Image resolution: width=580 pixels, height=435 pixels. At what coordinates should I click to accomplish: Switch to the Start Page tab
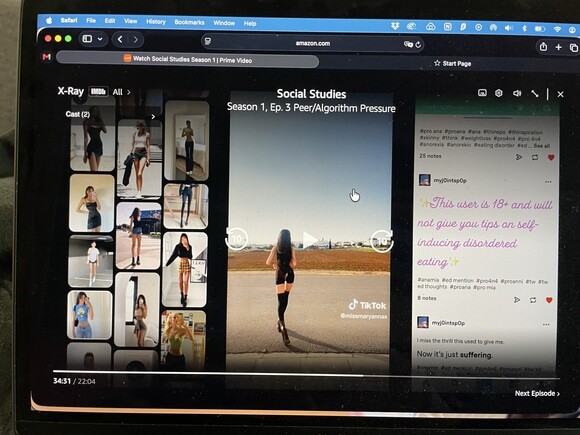pos(452,63)
